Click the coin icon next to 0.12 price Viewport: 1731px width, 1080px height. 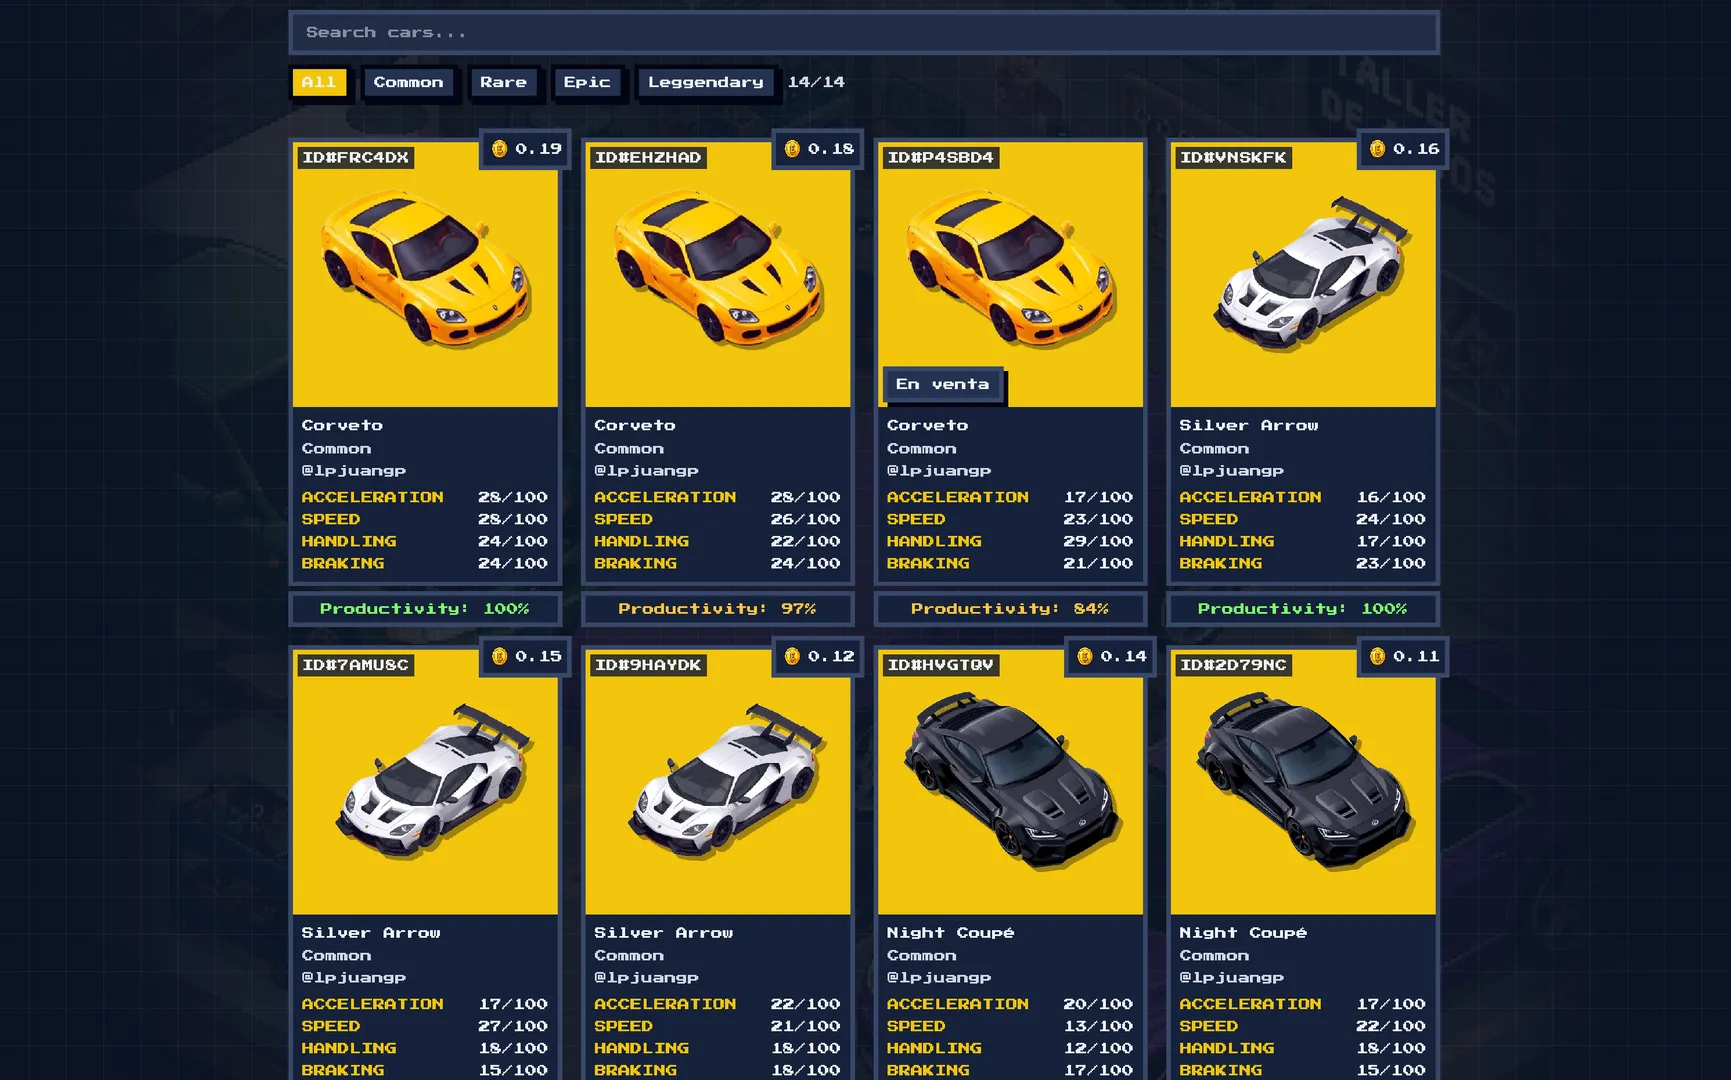pyautogui.click(x=792, y=656)
